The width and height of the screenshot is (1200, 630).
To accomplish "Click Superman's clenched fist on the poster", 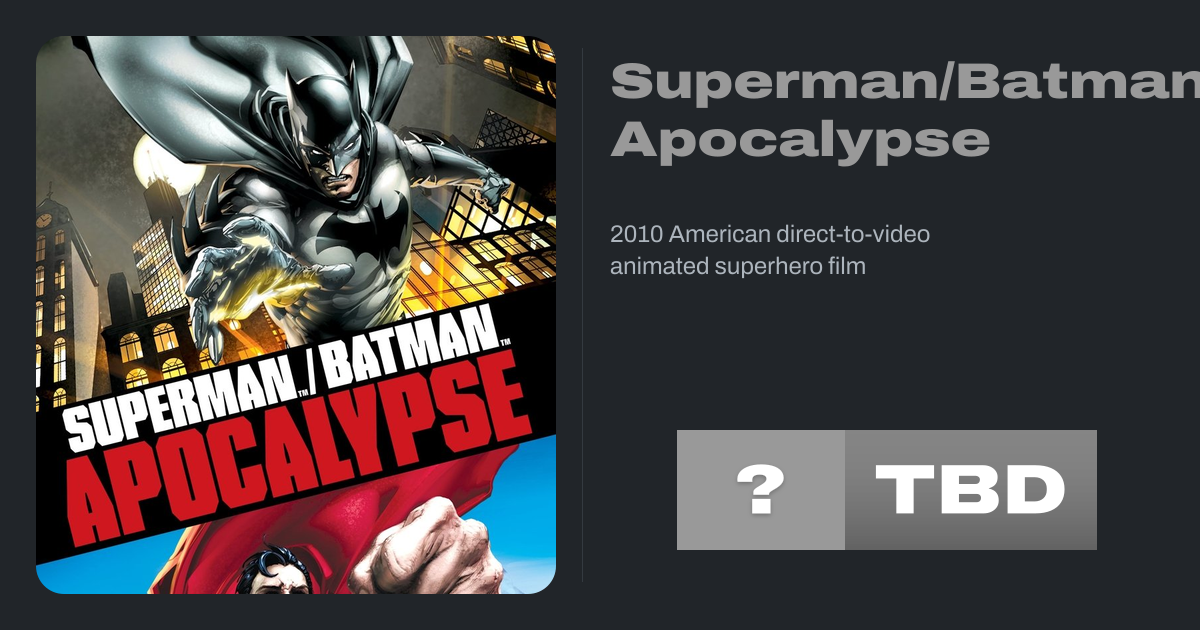I will tap(430, 545).
